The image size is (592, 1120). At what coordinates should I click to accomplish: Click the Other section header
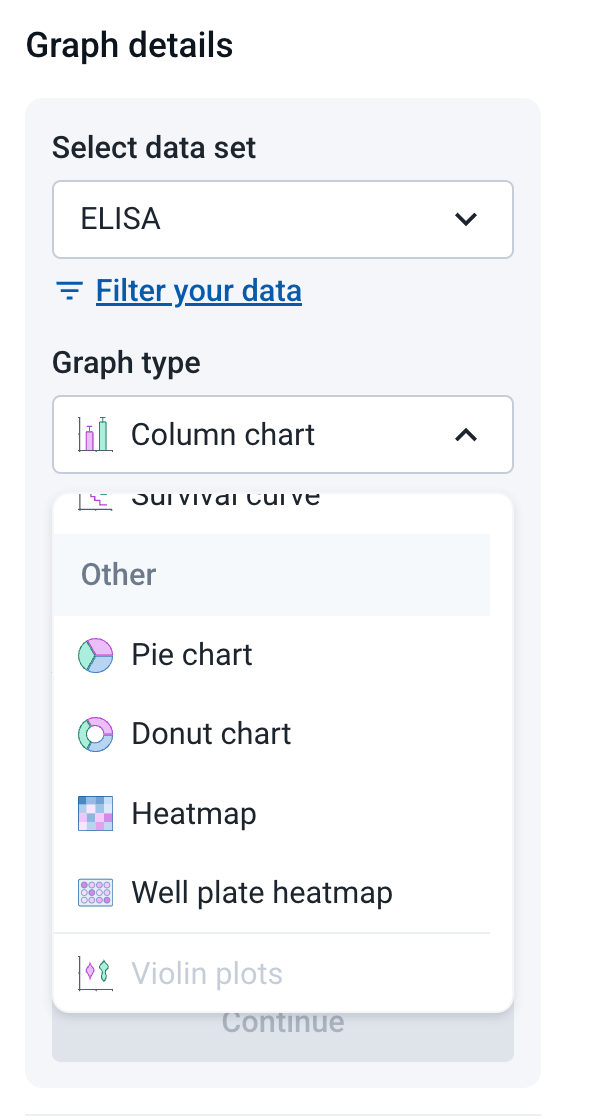[271, 575]
